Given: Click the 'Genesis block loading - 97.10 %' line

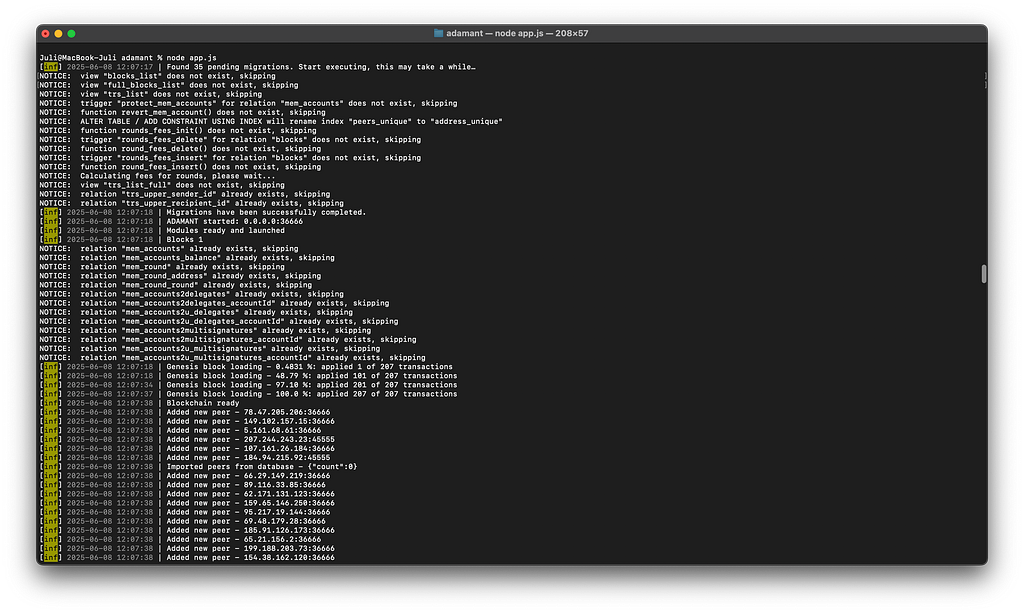Looking at the screenshot, I should tap(248, 385).
